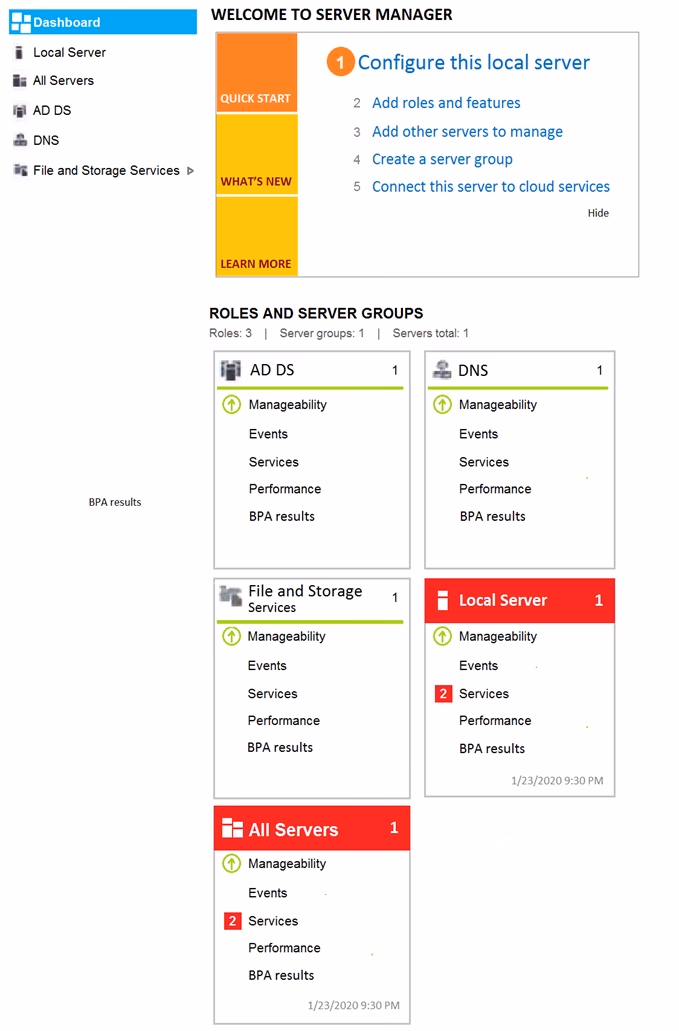Click BPA results in the All Servers tile
Screen dimensions: 679x1031
click(281, 976)
